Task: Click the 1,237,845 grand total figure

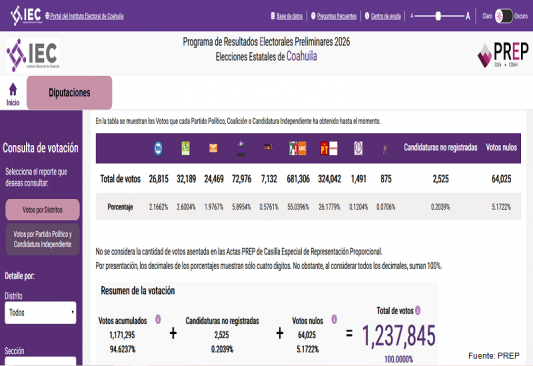Action: pos(398,336)
